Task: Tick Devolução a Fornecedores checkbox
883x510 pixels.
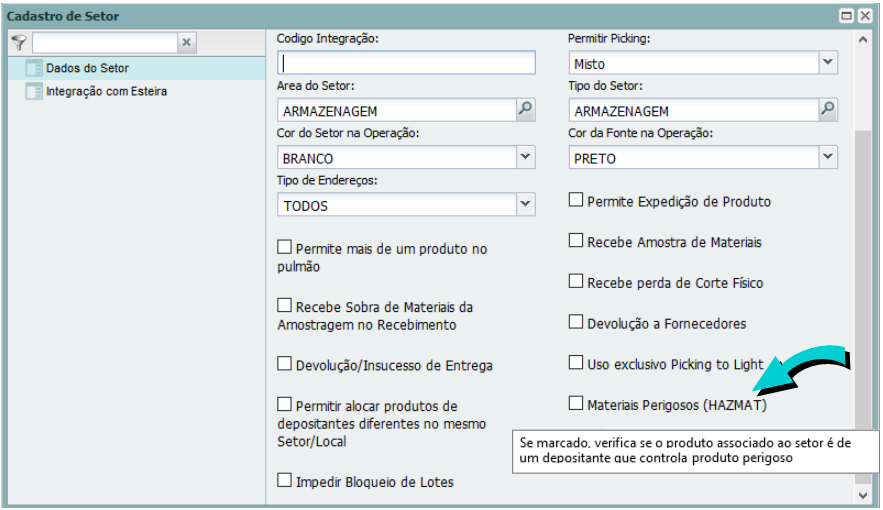Action: (x=575, y=322)
